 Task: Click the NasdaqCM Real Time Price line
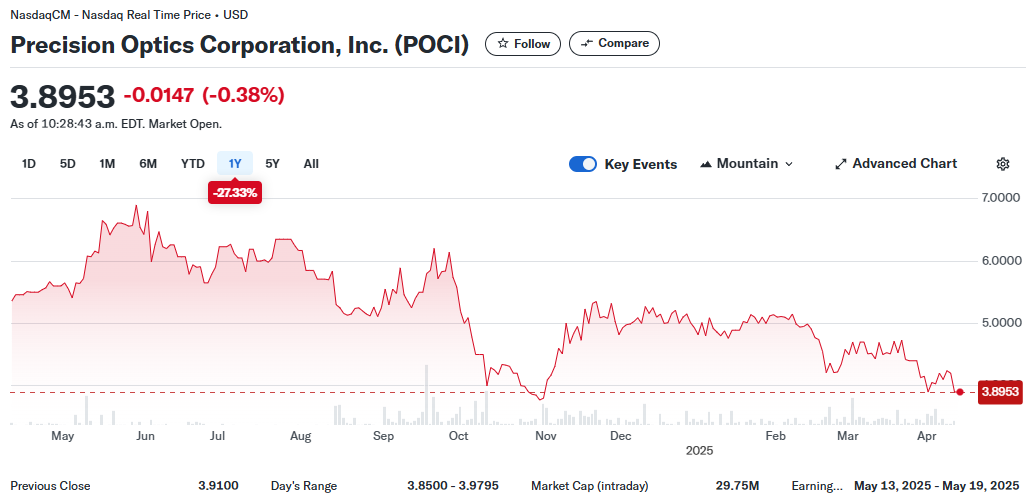pyautogui.click(x=130, y=14)
